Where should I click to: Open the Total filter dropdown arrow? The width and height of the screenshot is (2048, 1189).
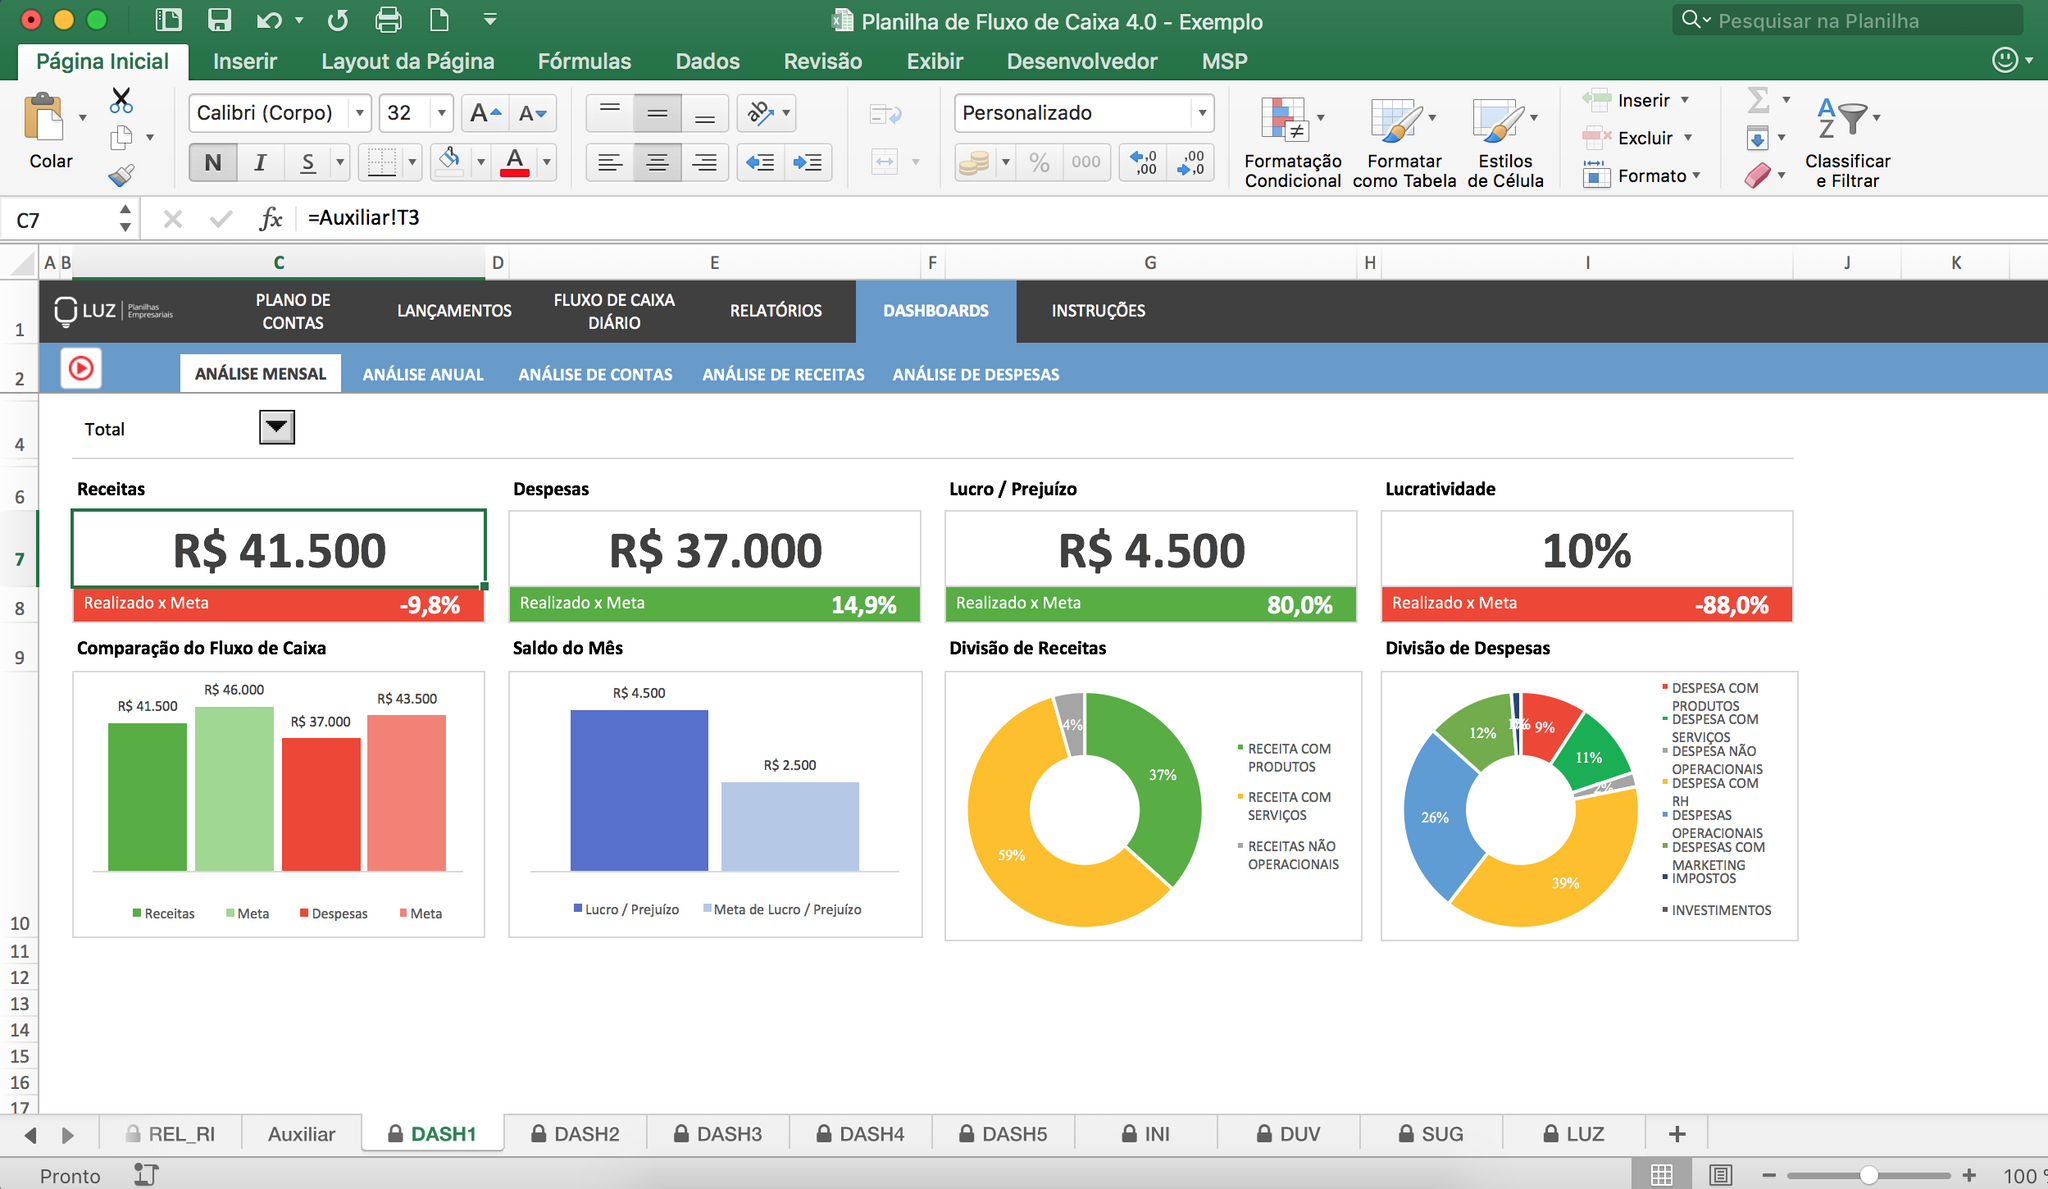click(x=276, y=427)
